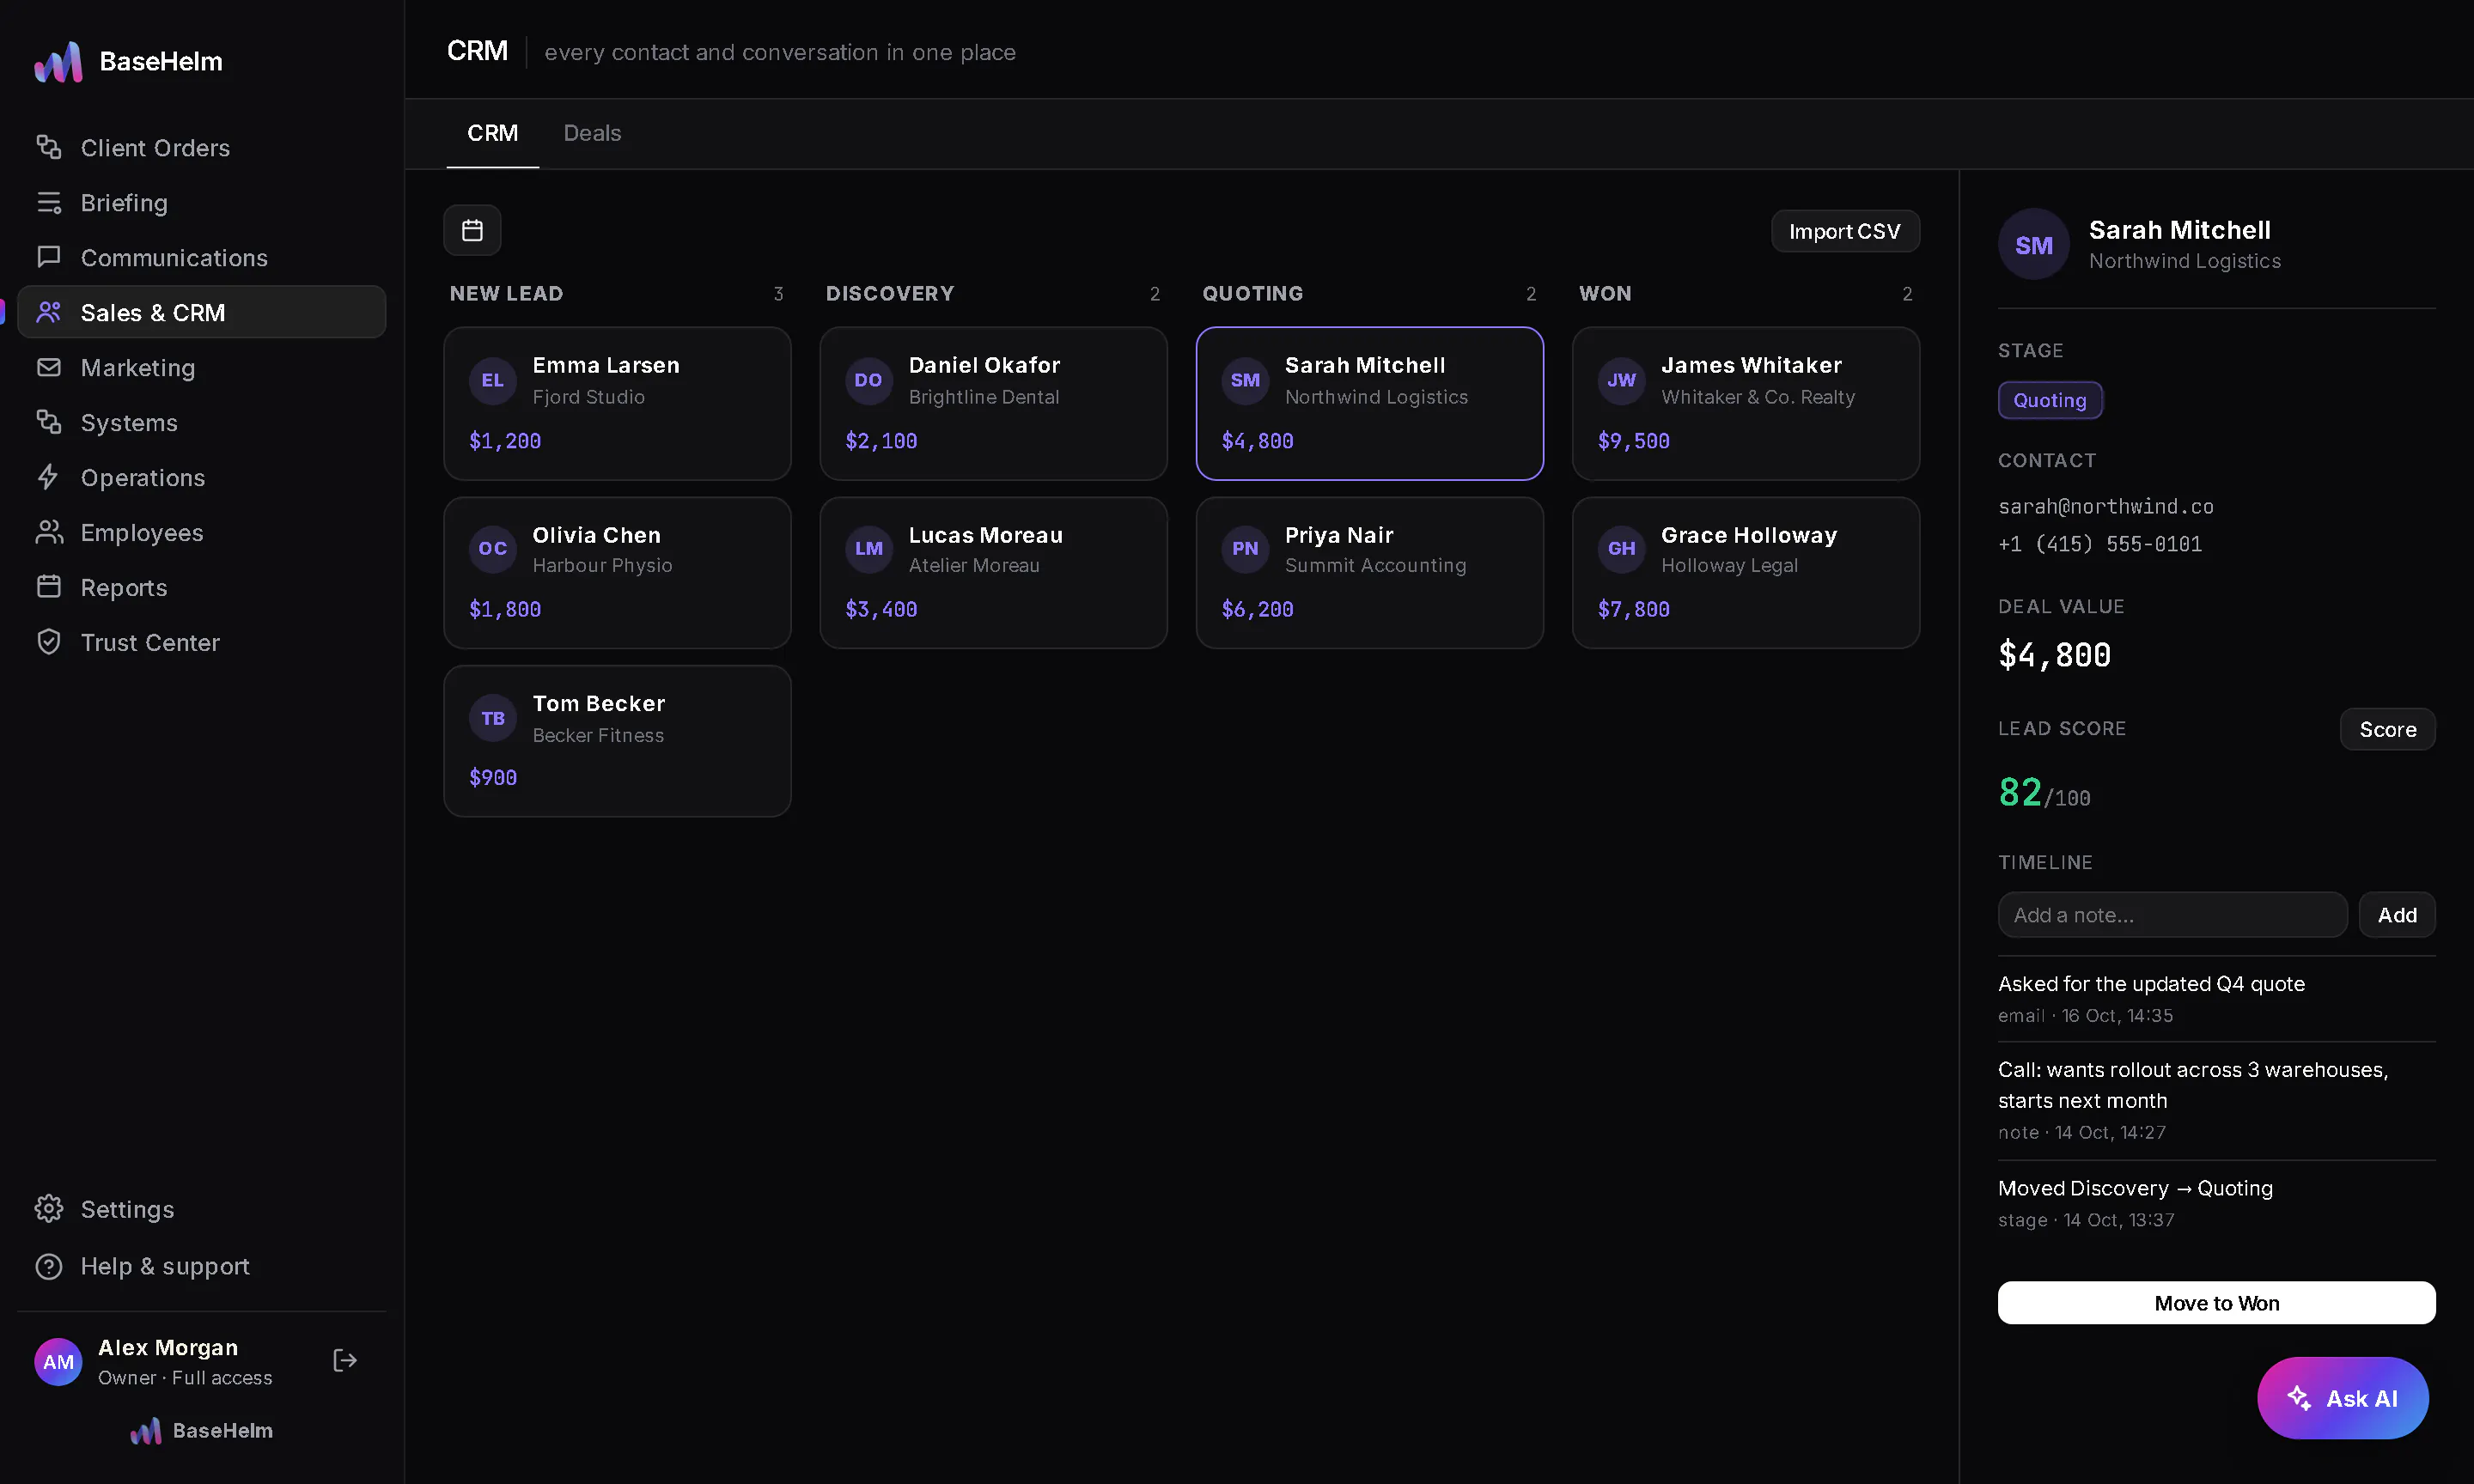The image size is (2474, 1484).
Task: Click the 82/100 lead score
Action: 2044,793
